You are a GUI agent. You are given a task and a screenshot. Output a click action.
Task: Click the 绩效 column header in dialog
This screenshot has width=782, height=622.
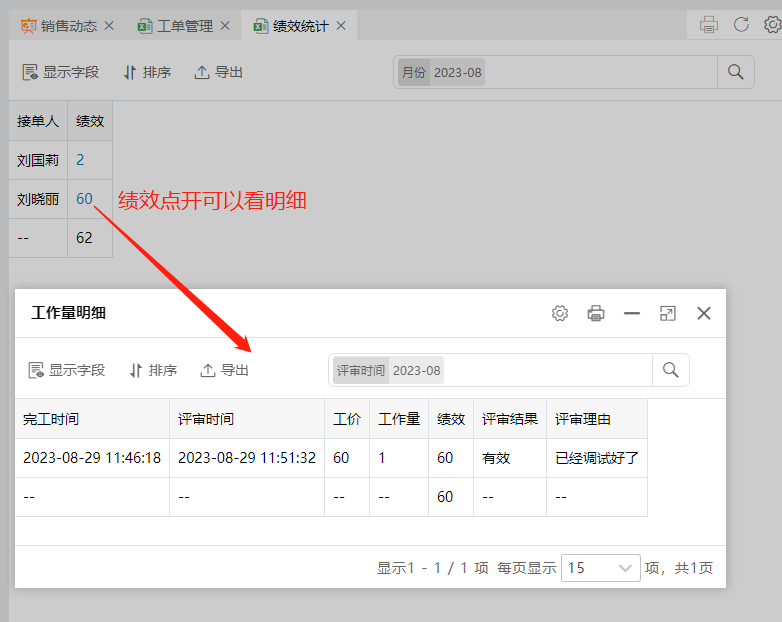click(451, 419)
